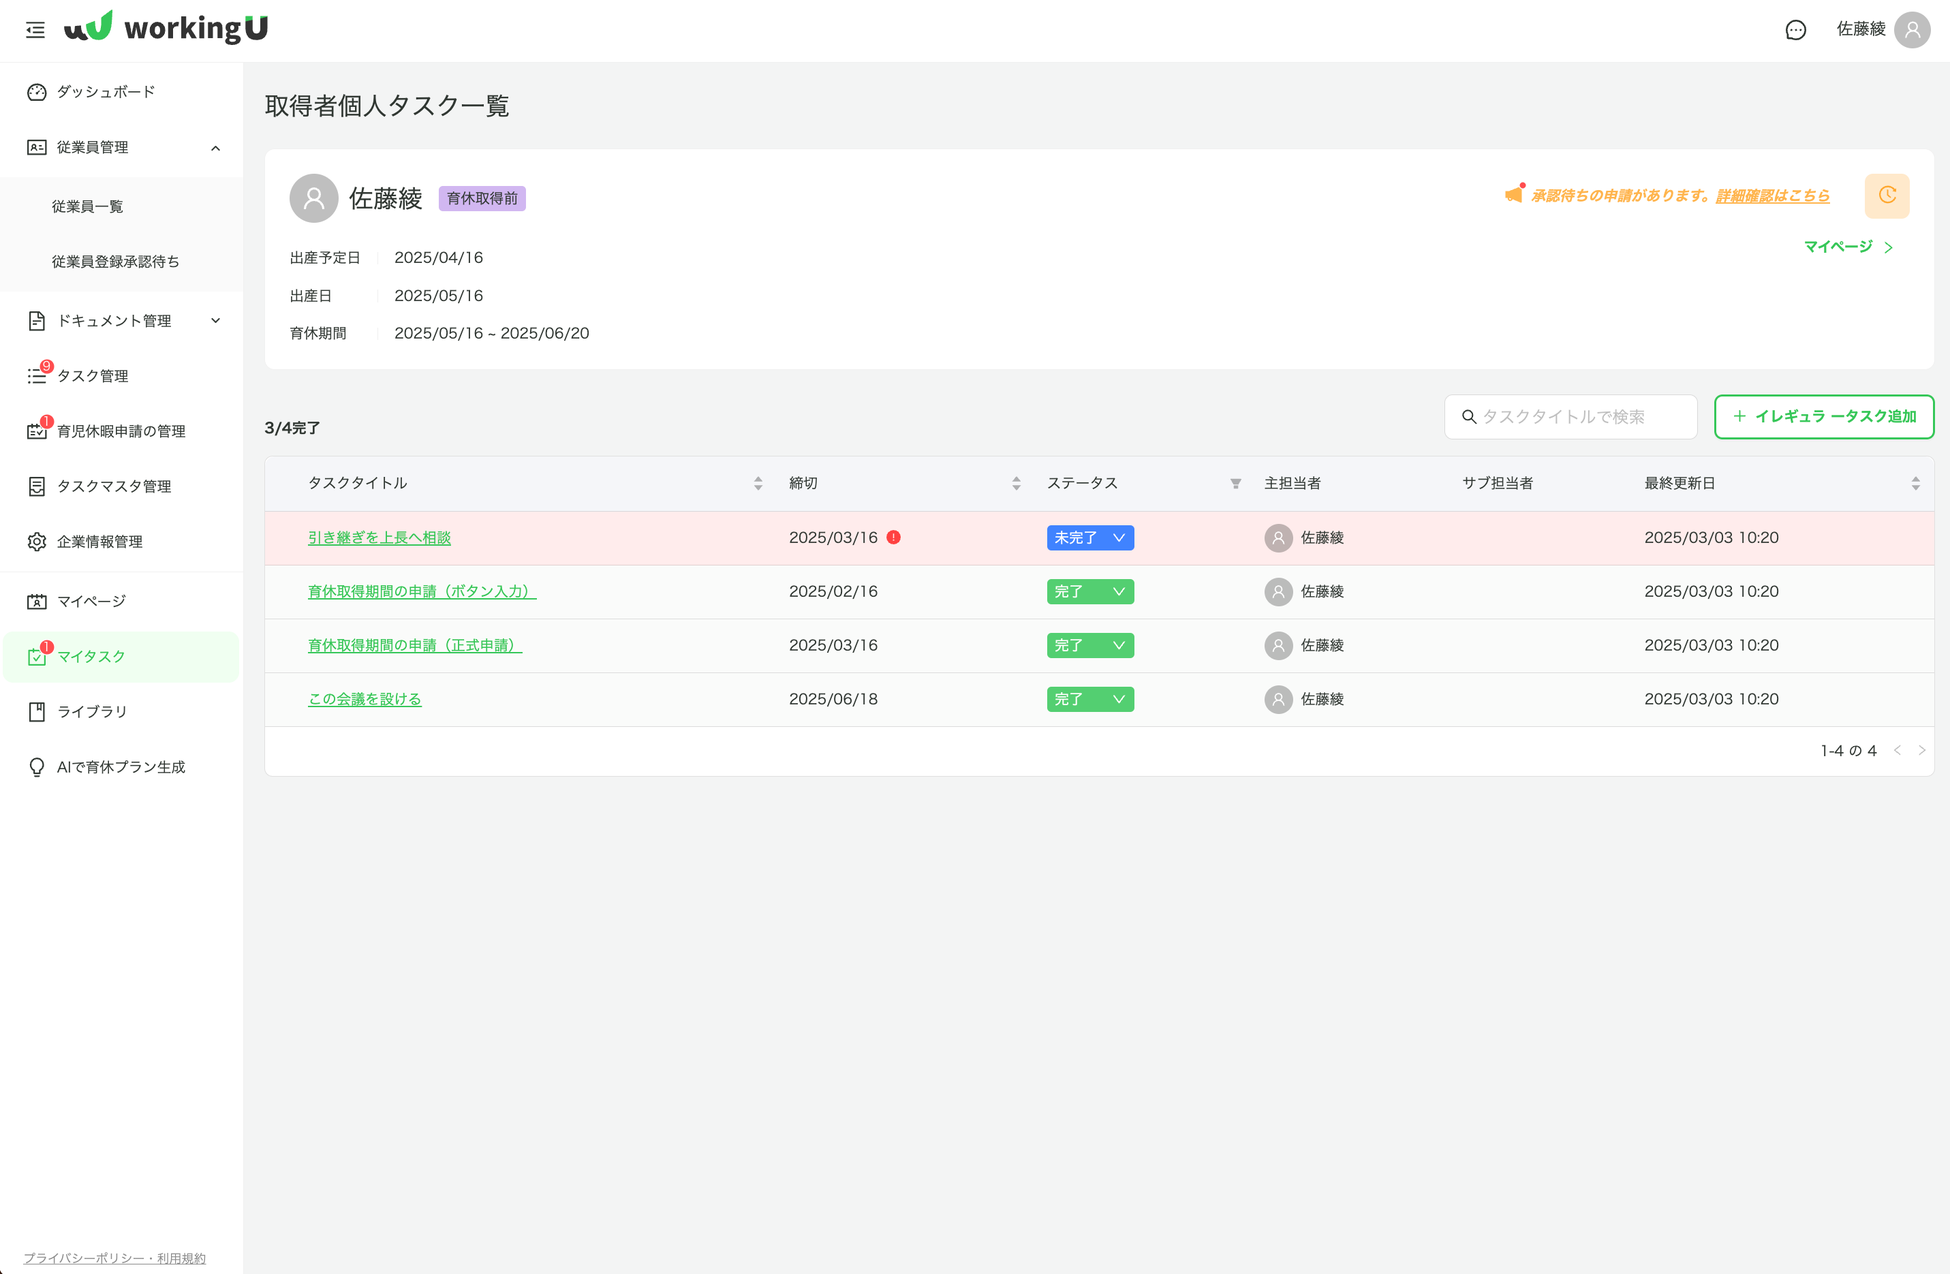The image size is (1950, 1274).
Task: Click the overdue red alert icon on 2025/03/16
Action: 894,538
